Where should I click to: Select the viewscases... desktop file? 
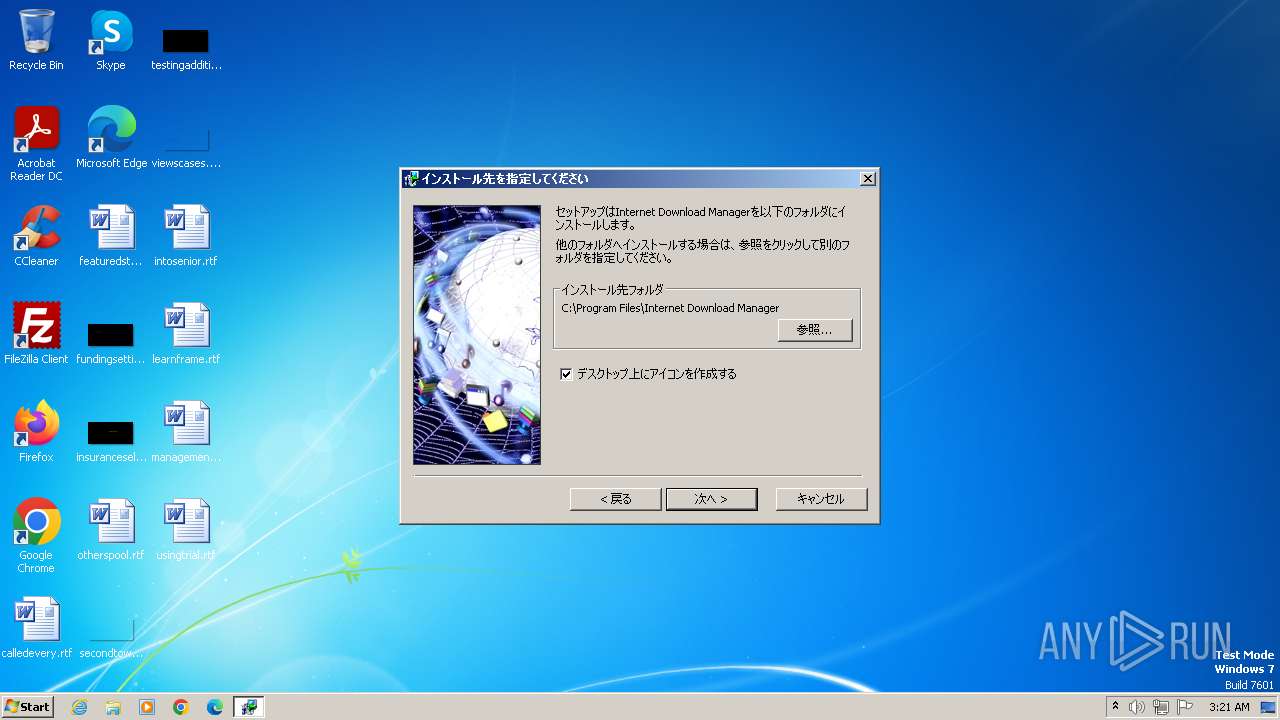click(186, 145)
